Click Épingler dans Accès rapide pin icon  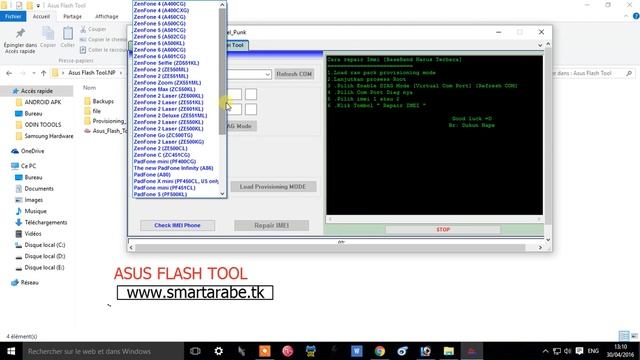click(20, 33)
